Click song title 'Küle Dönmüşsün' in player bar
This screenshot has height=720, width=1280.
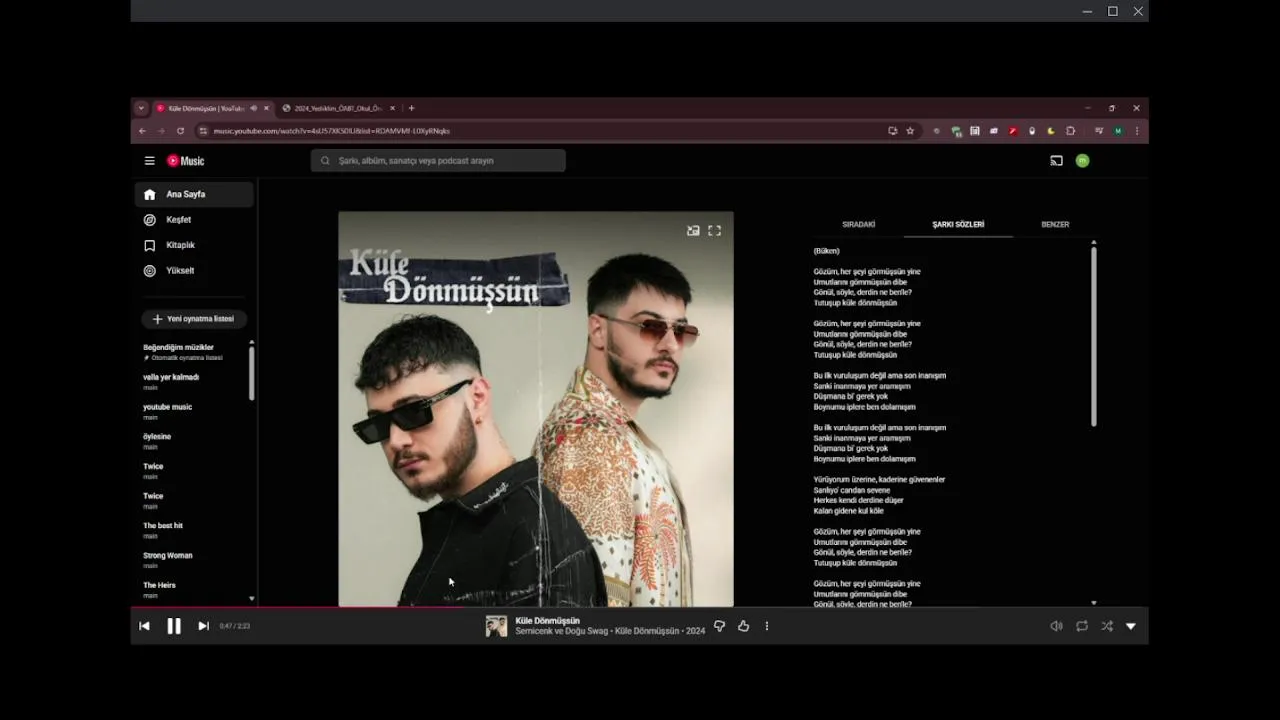[547, 621]
